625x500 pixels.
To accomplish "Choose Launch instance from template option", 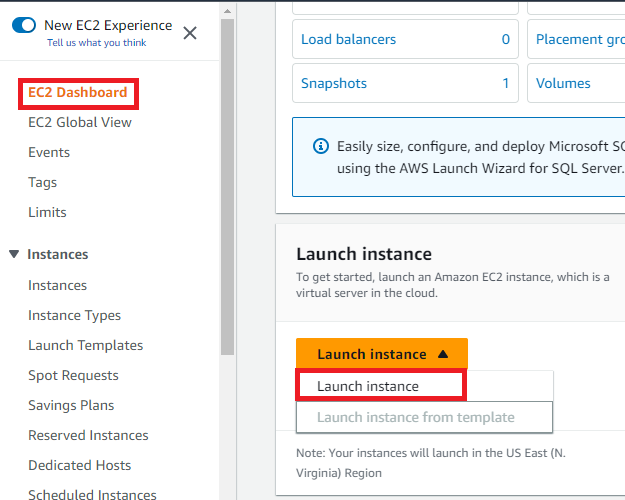I will coord(415,417).
